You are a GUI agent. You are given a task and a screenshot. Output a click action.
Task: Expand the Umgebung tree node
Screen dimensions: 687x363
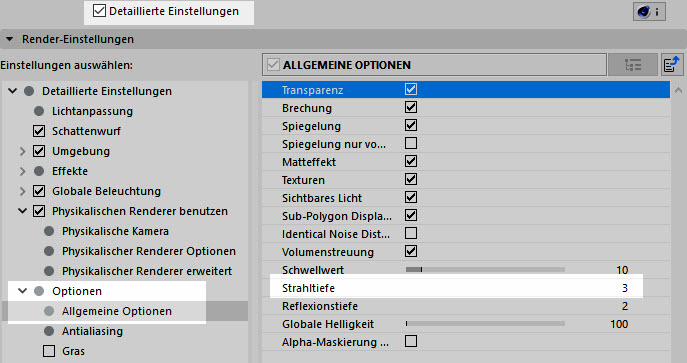point(22,152)
